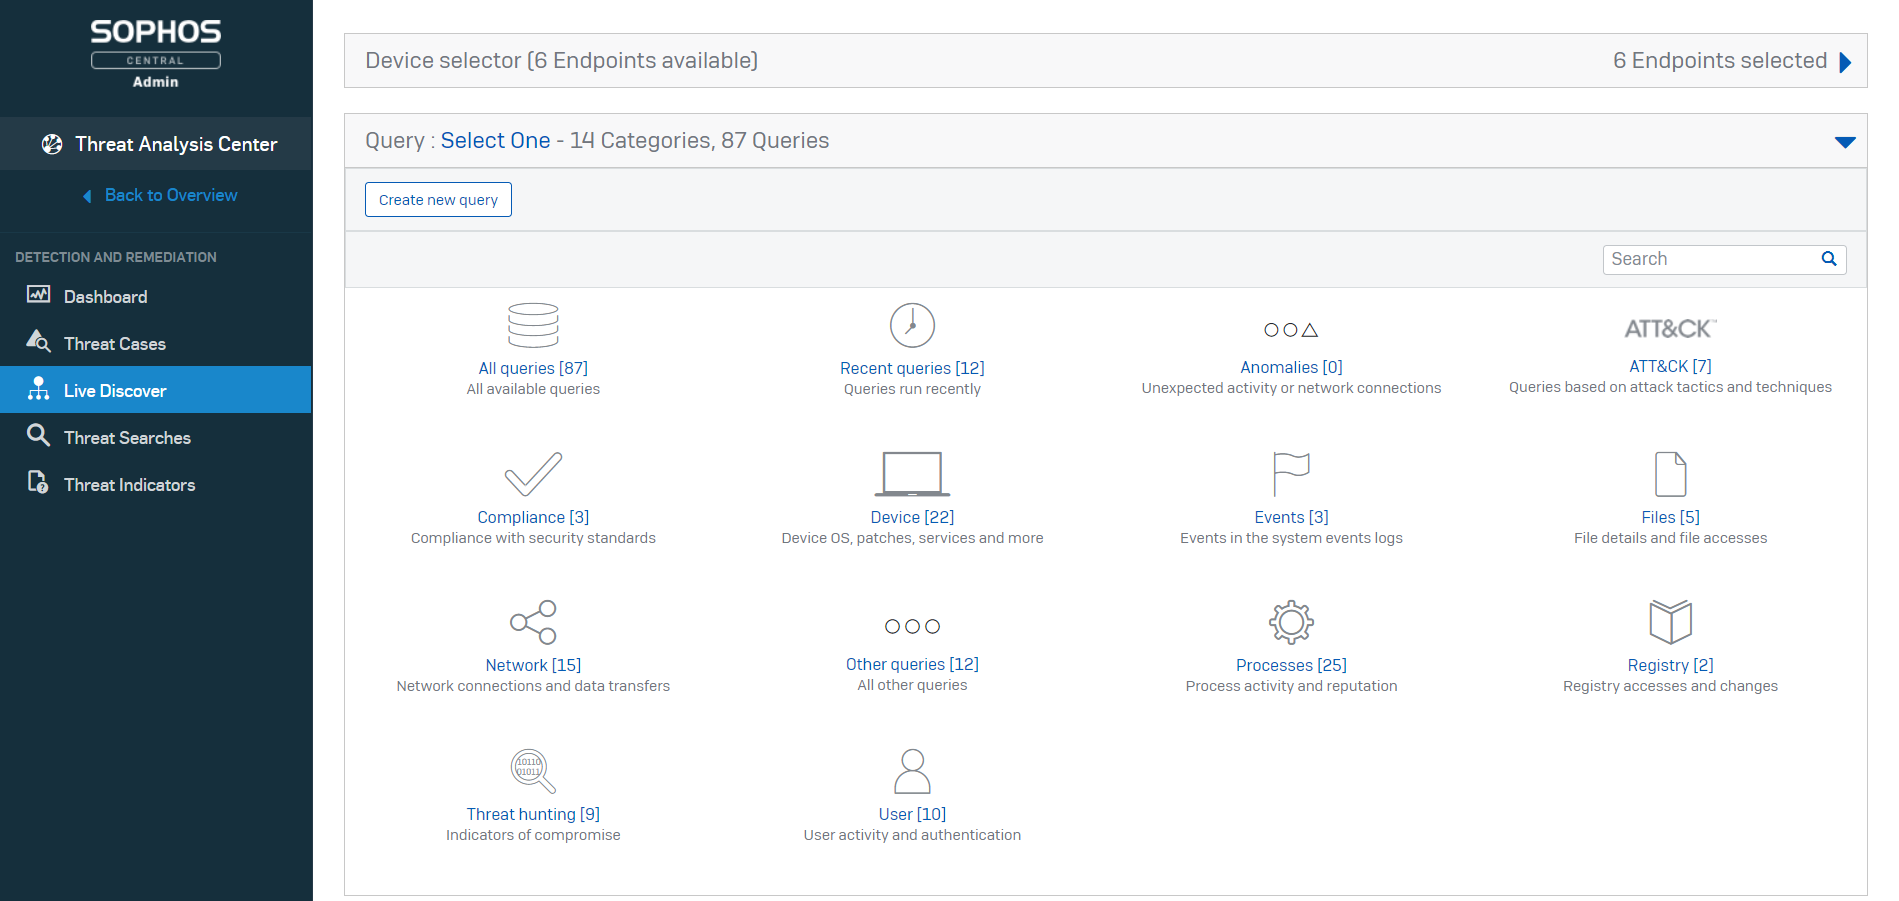Click the Network share icon
This screenshot has height=901, width=1899.
533,622
